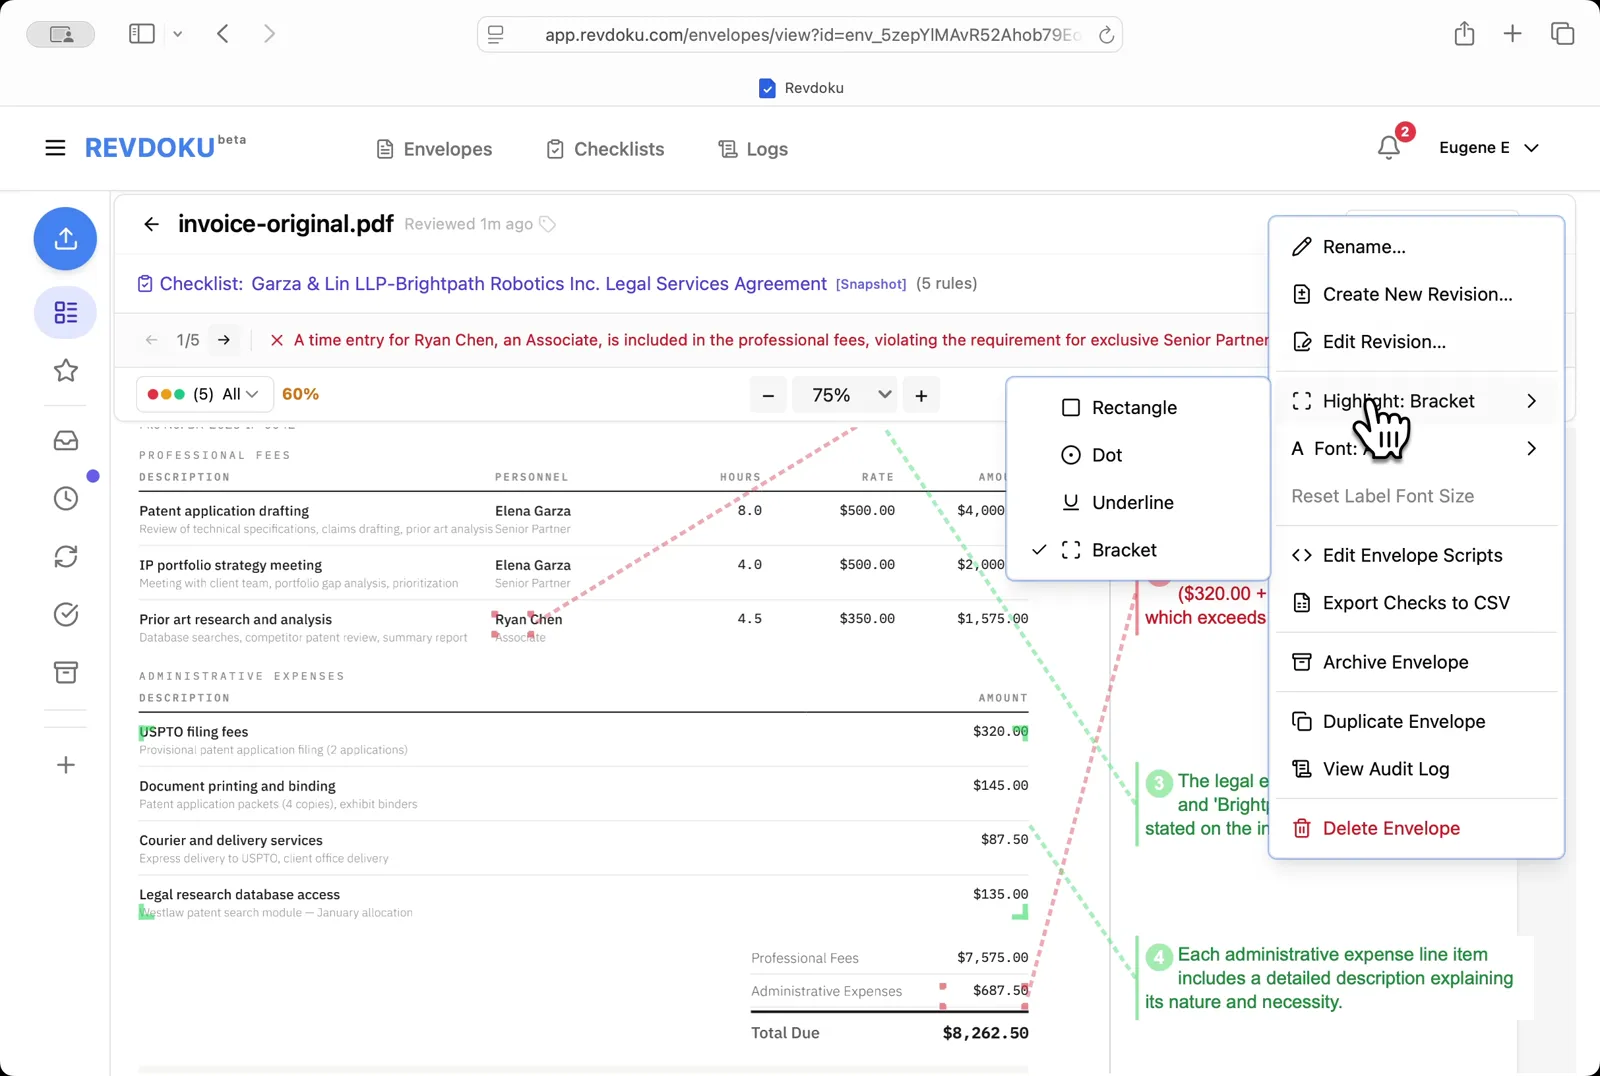Open the Garza & Lin LLP checklist link
The height and width of the screenshot is (1076, 1600).
tap(535, 283)
